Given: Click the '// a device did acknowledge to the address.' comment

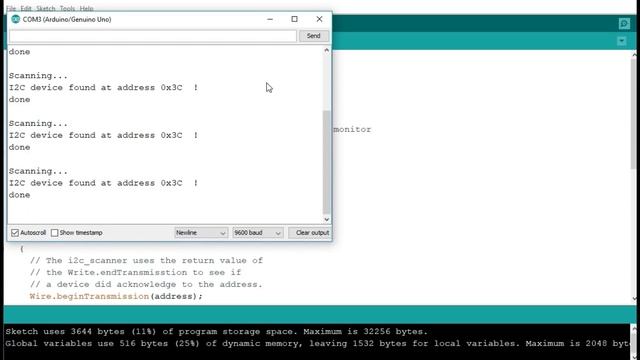Looking at the screenshot, I should (146, 284).
